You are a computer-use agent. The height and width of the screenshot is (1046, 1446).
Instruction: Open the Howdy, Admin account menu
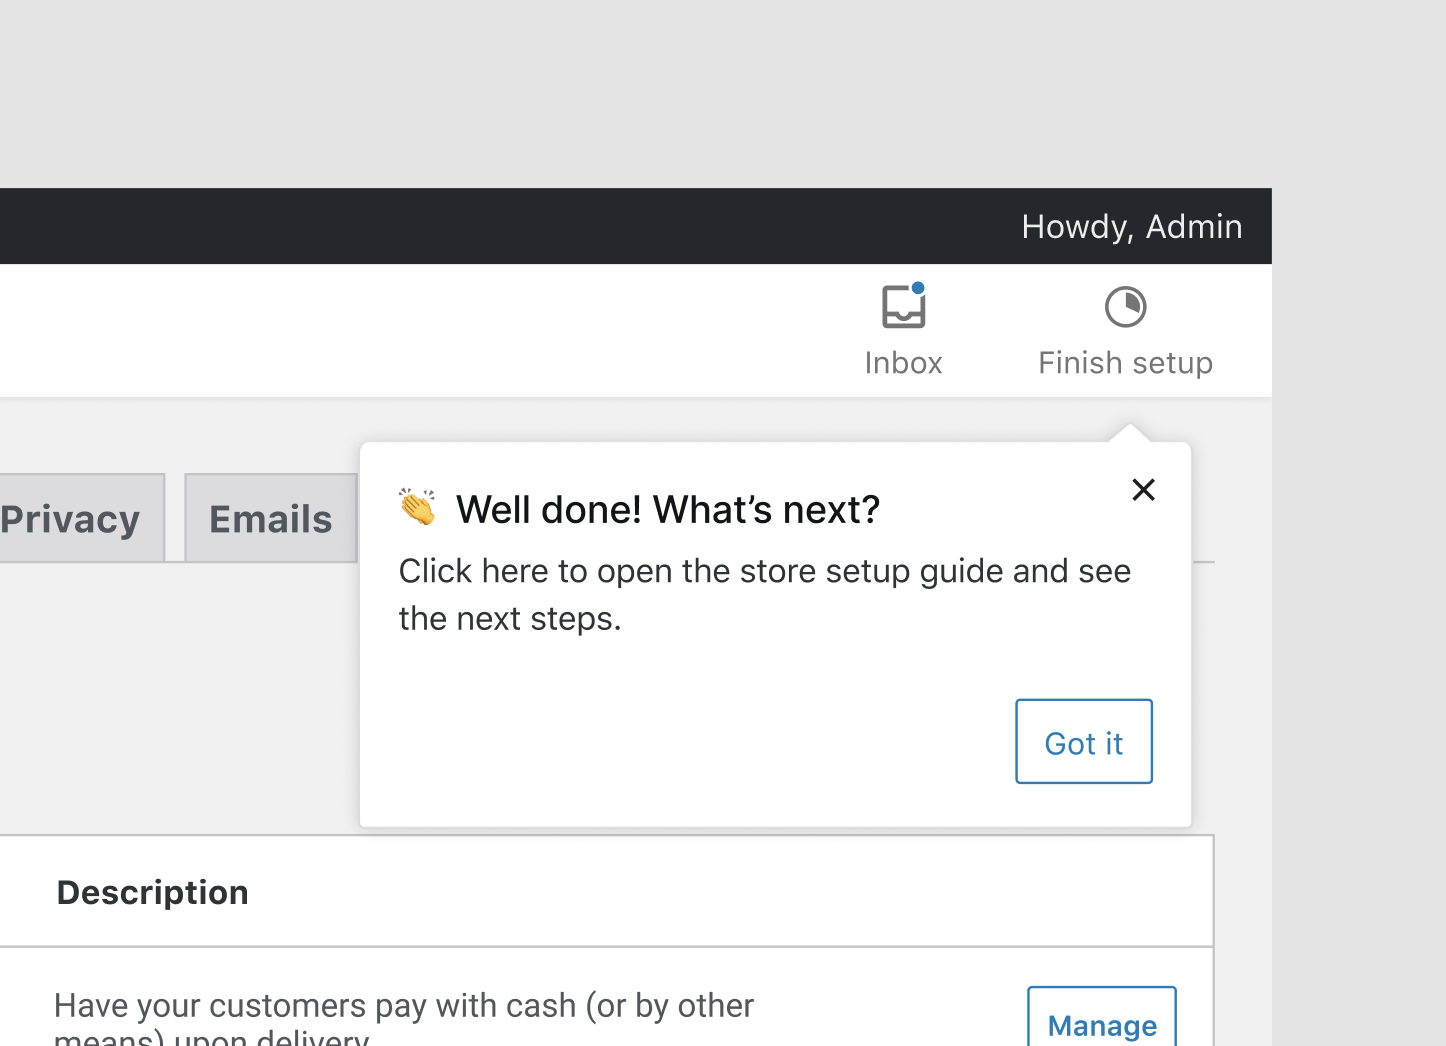(x=1131, y=226)
